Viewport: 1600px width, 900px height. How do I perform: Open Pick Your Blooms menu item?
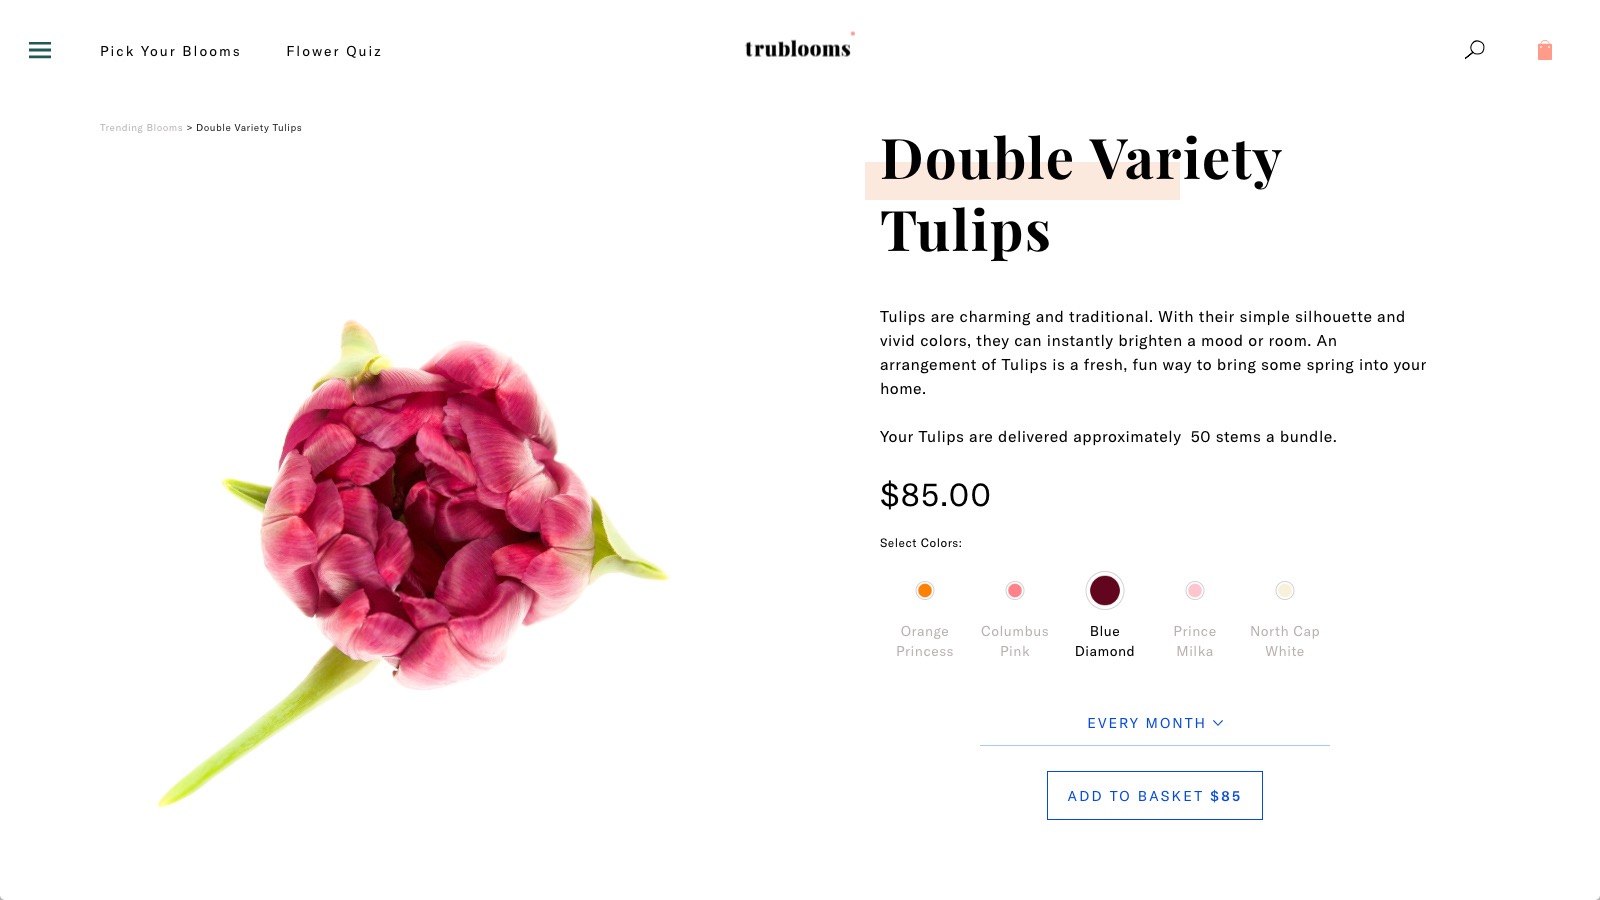coord(170,51)
